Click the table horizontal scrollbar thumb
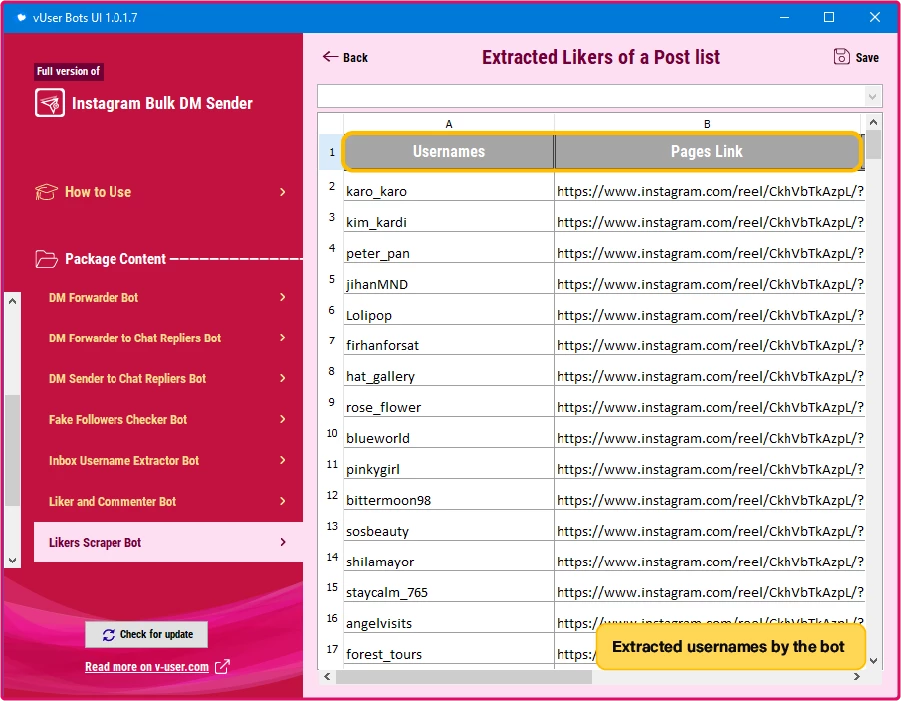The image size is (901, 701). (464, 677)
